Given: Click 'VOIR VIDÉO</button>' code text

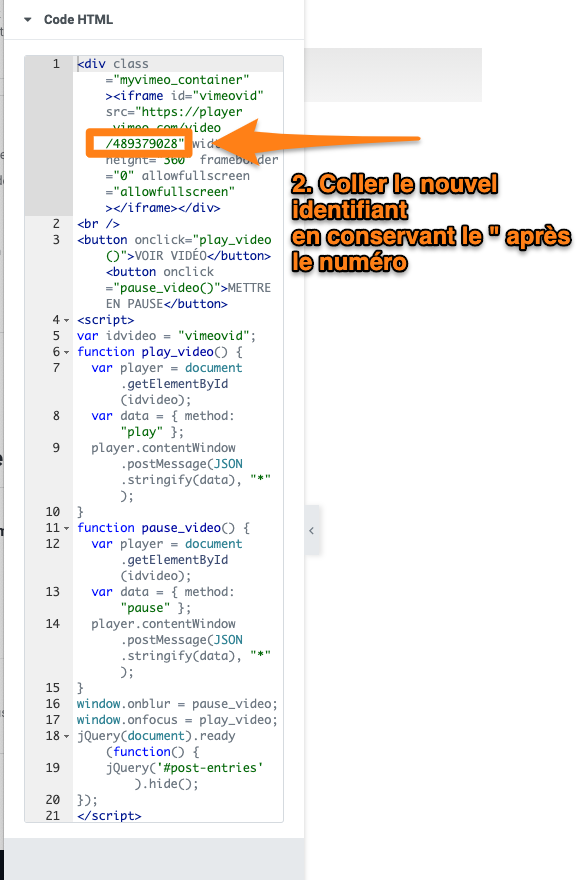Looking at the screenshot, I should 203,256.
